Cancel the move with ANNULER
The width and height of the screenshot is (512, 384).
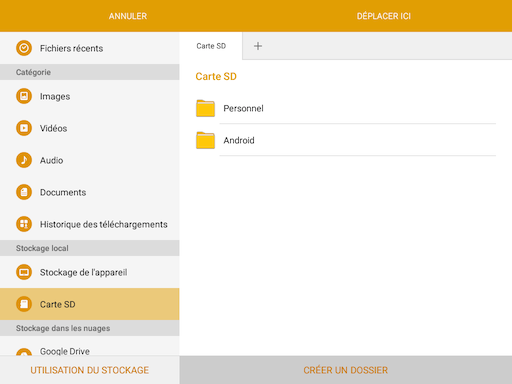coord(128,16)
